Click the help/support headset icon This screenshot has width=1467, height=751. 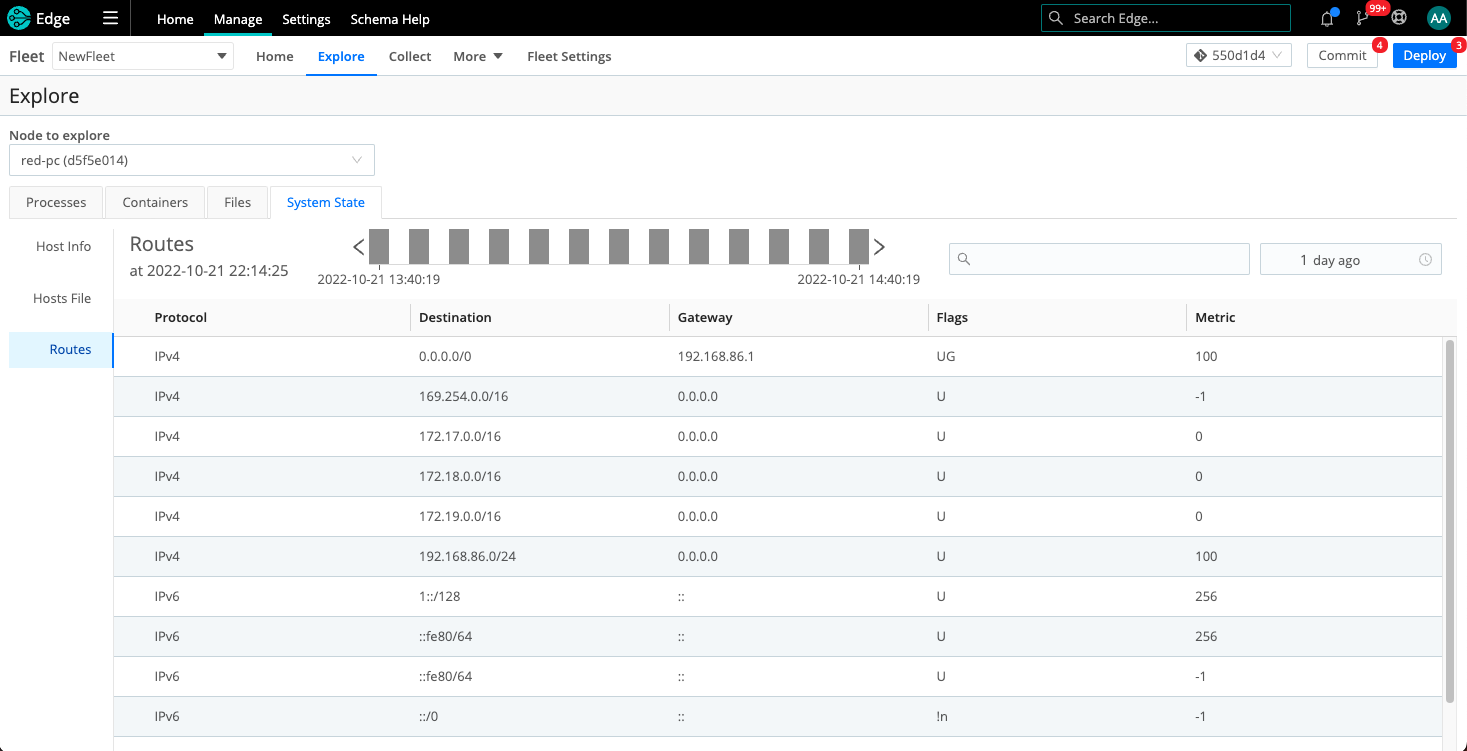coord(1398,18)
